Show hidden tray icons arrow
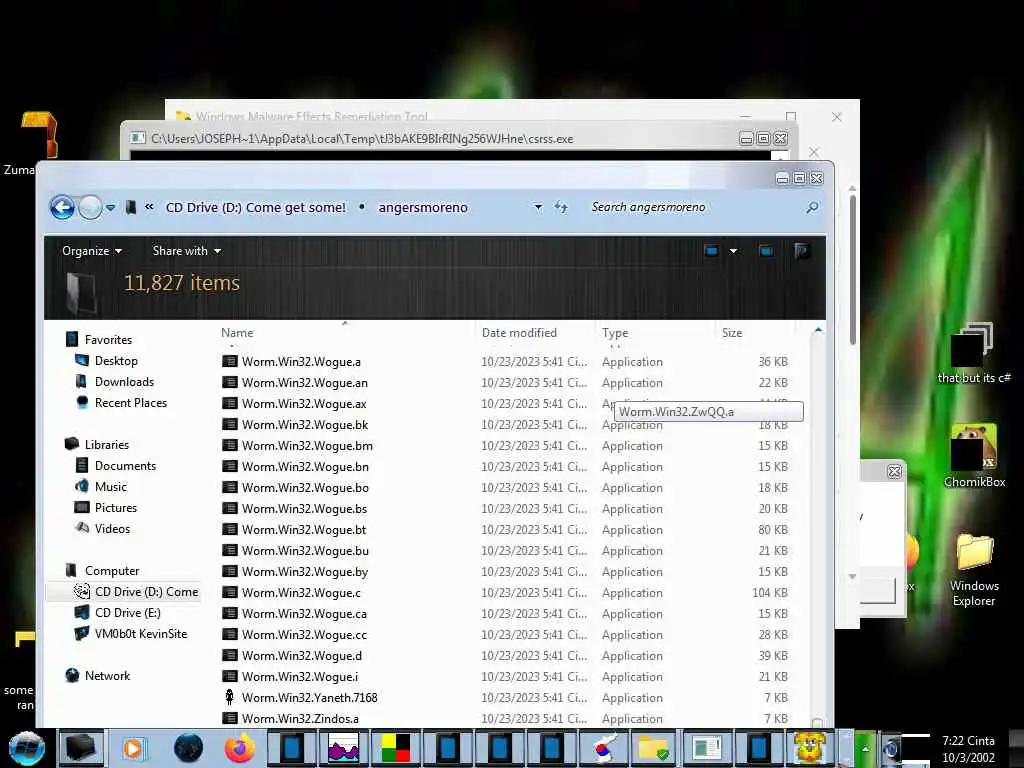The height and width of the screenshot is (768, 1024). 865,749
